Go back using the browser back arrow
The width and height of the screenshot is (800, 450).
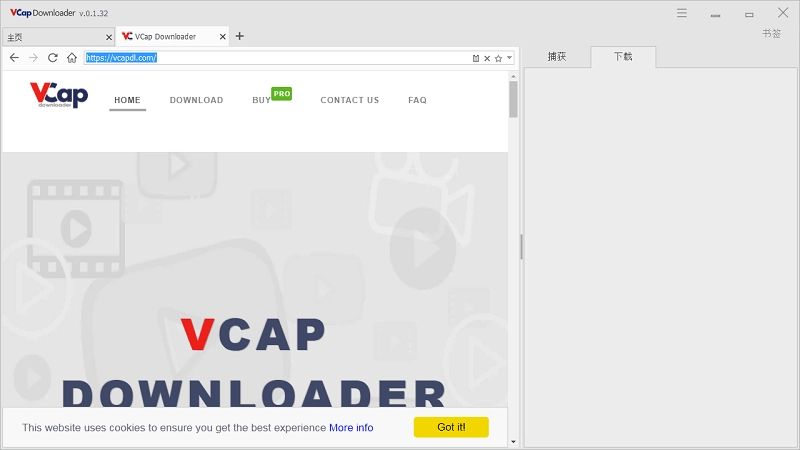14,58
